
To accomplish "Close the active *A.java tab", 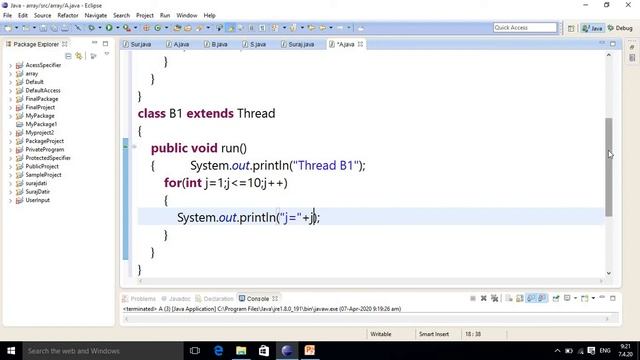I will click(x=360, y=44).
